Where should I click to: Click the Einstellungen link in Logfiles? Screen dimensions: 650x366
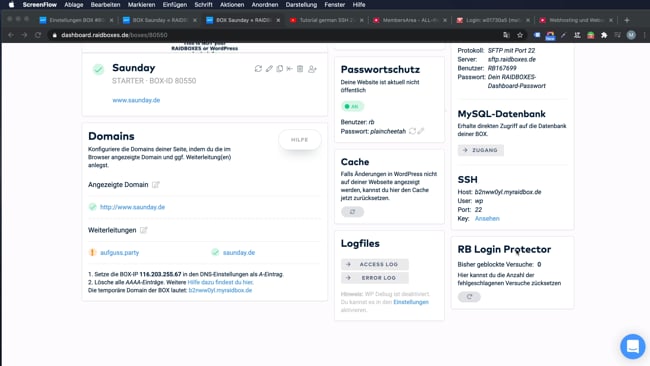pyautogui.click(x=411, y=302)
